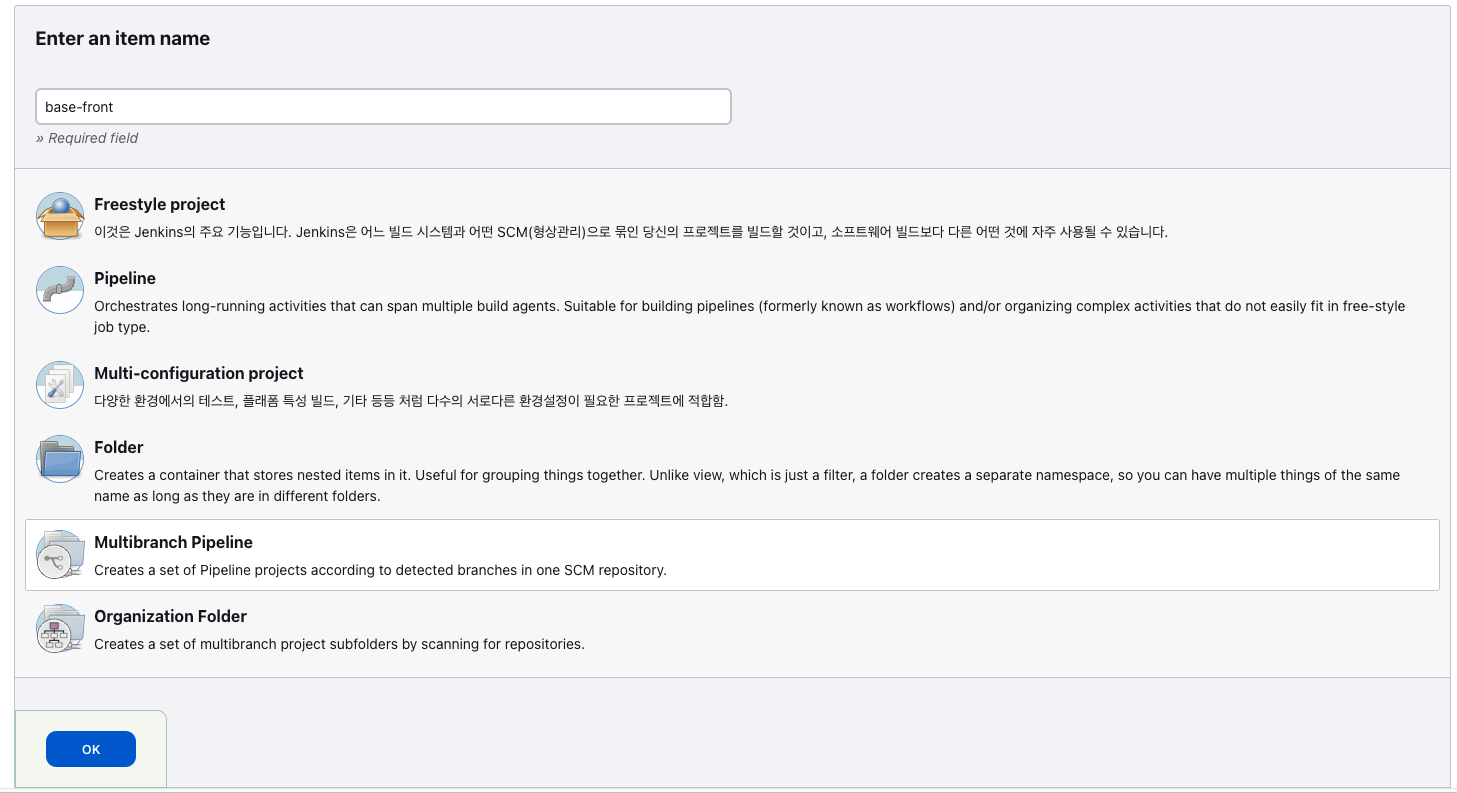Select the Organization Folder hierarchy icon
This screenshot has height=793, width=1457.
[60, 628]
